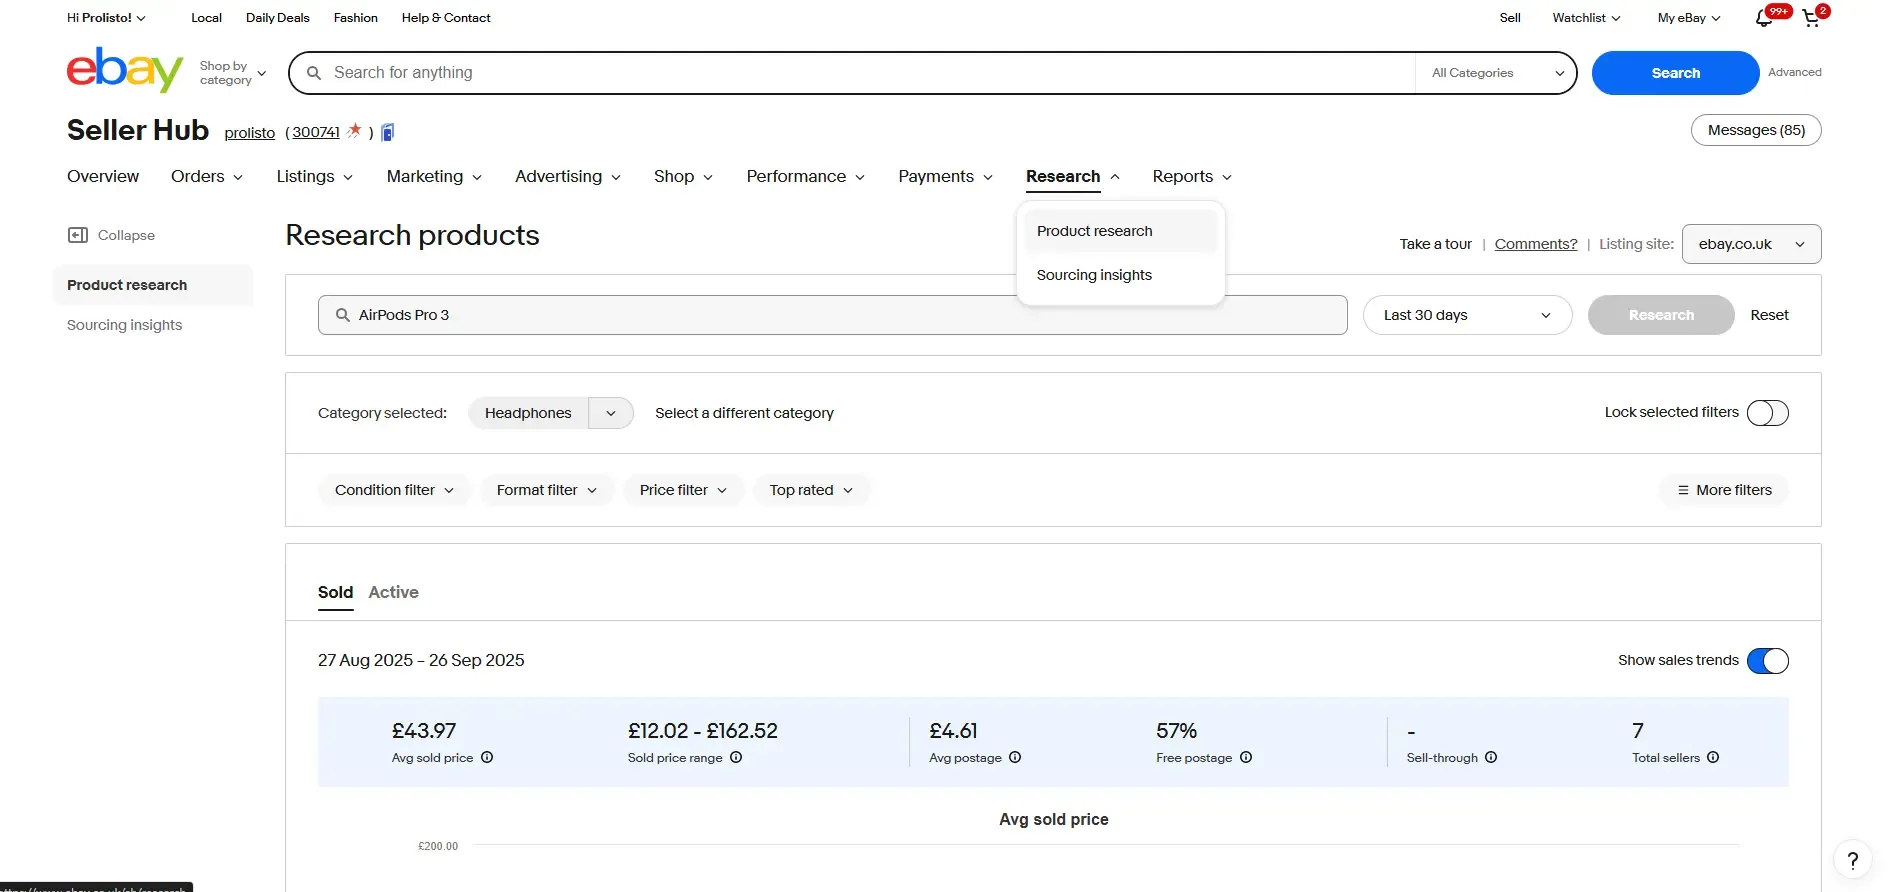Open the Last 30 days date range dropdown
This screenshot has width=1888, height=892.
1467,315
